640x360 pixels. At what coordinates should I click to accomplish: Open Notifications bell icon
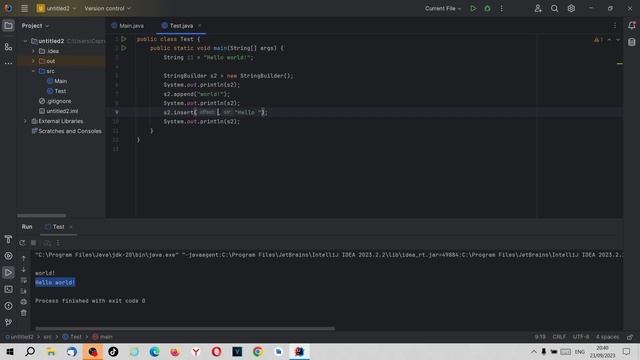pos(631,26)
